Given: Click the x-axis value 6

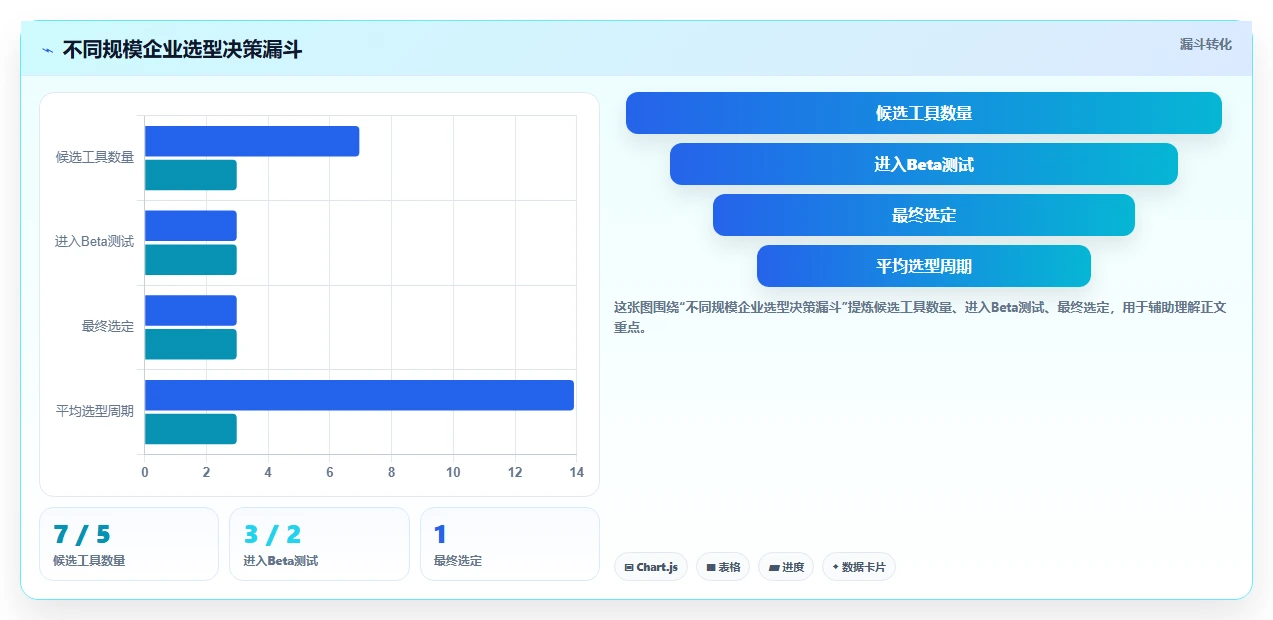Looking at the screenshot, I should [330, 472].
